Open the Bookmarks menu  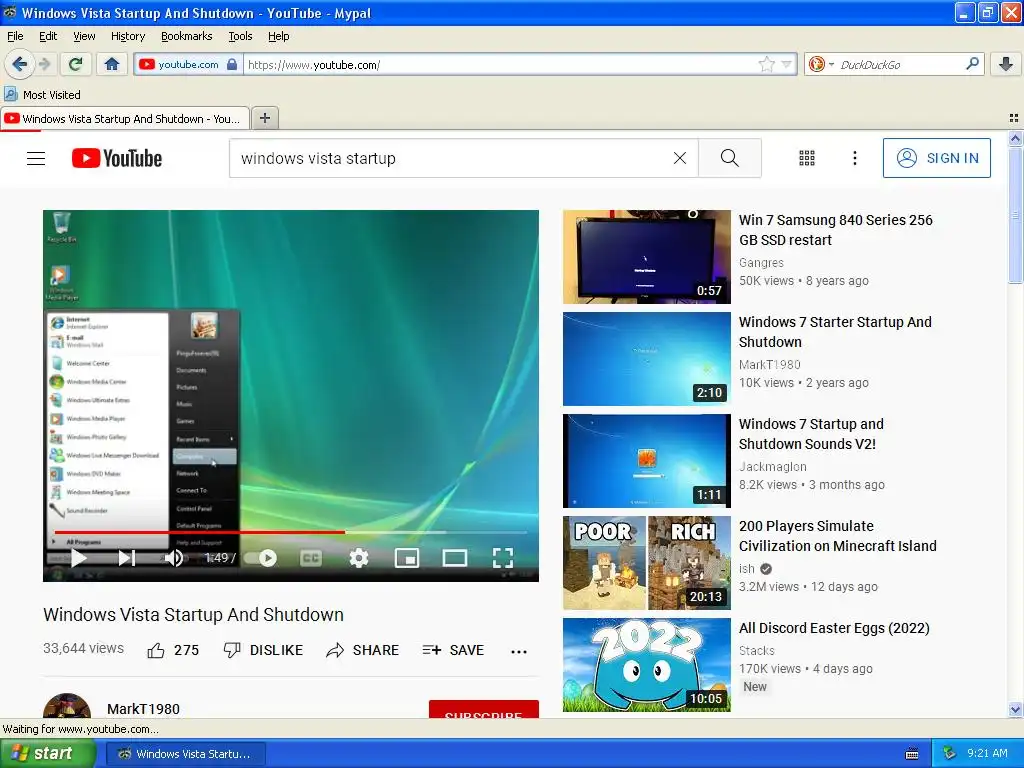(x=187, y=36)
